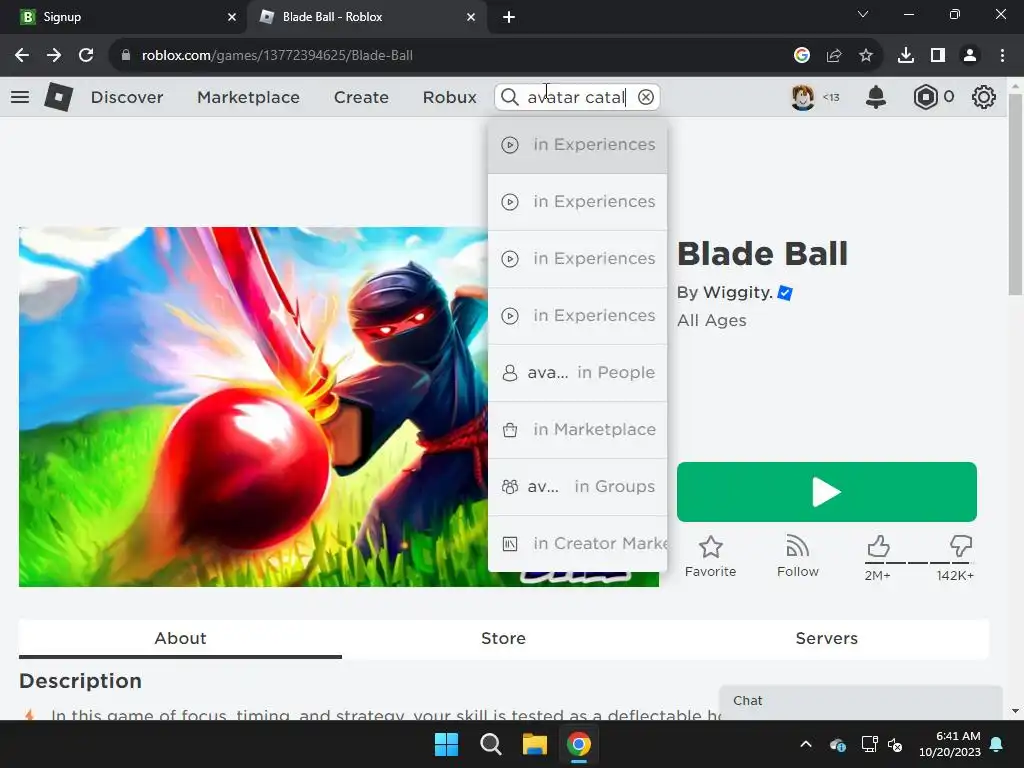The width and height of the screenshot is (1024, 768).
Task: Go forward with the browser forward arrow
Action: 54,56
